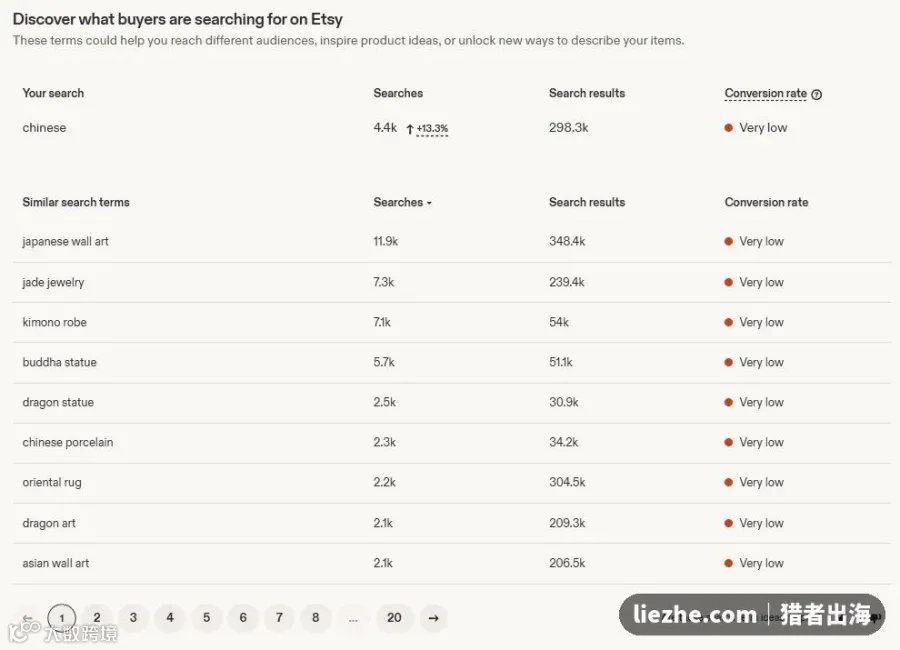Screen dimensions: 900x650
Task: Jump to page 20
Action: pyautogui.click(x=394, y=617)
